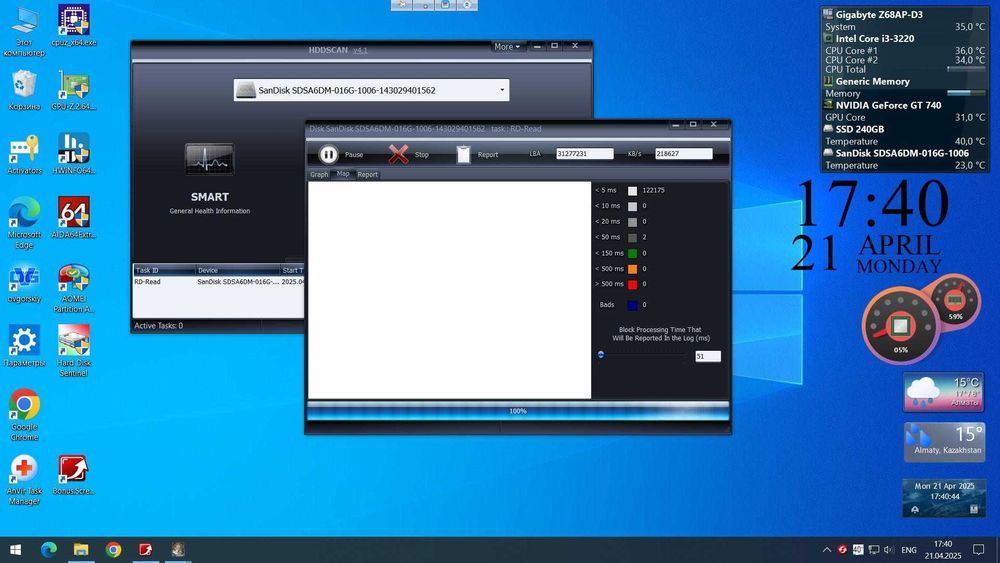Open the Settings gear desktop icon
This screenshot has height=563, width=1000.
(24, 347)
